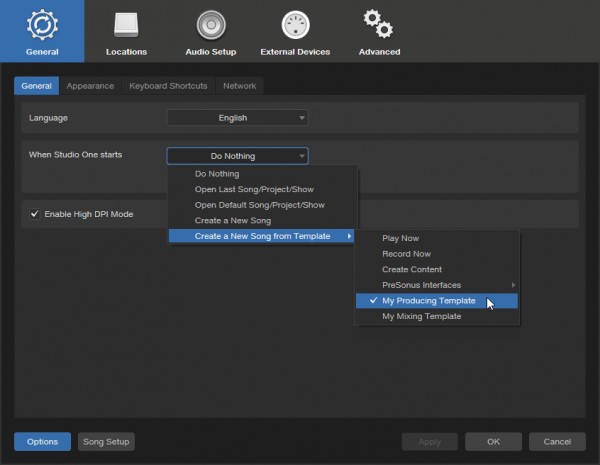This screenshot has height=465, width=600.
Task: Open the Song Setup button
Action: (106, 441)
